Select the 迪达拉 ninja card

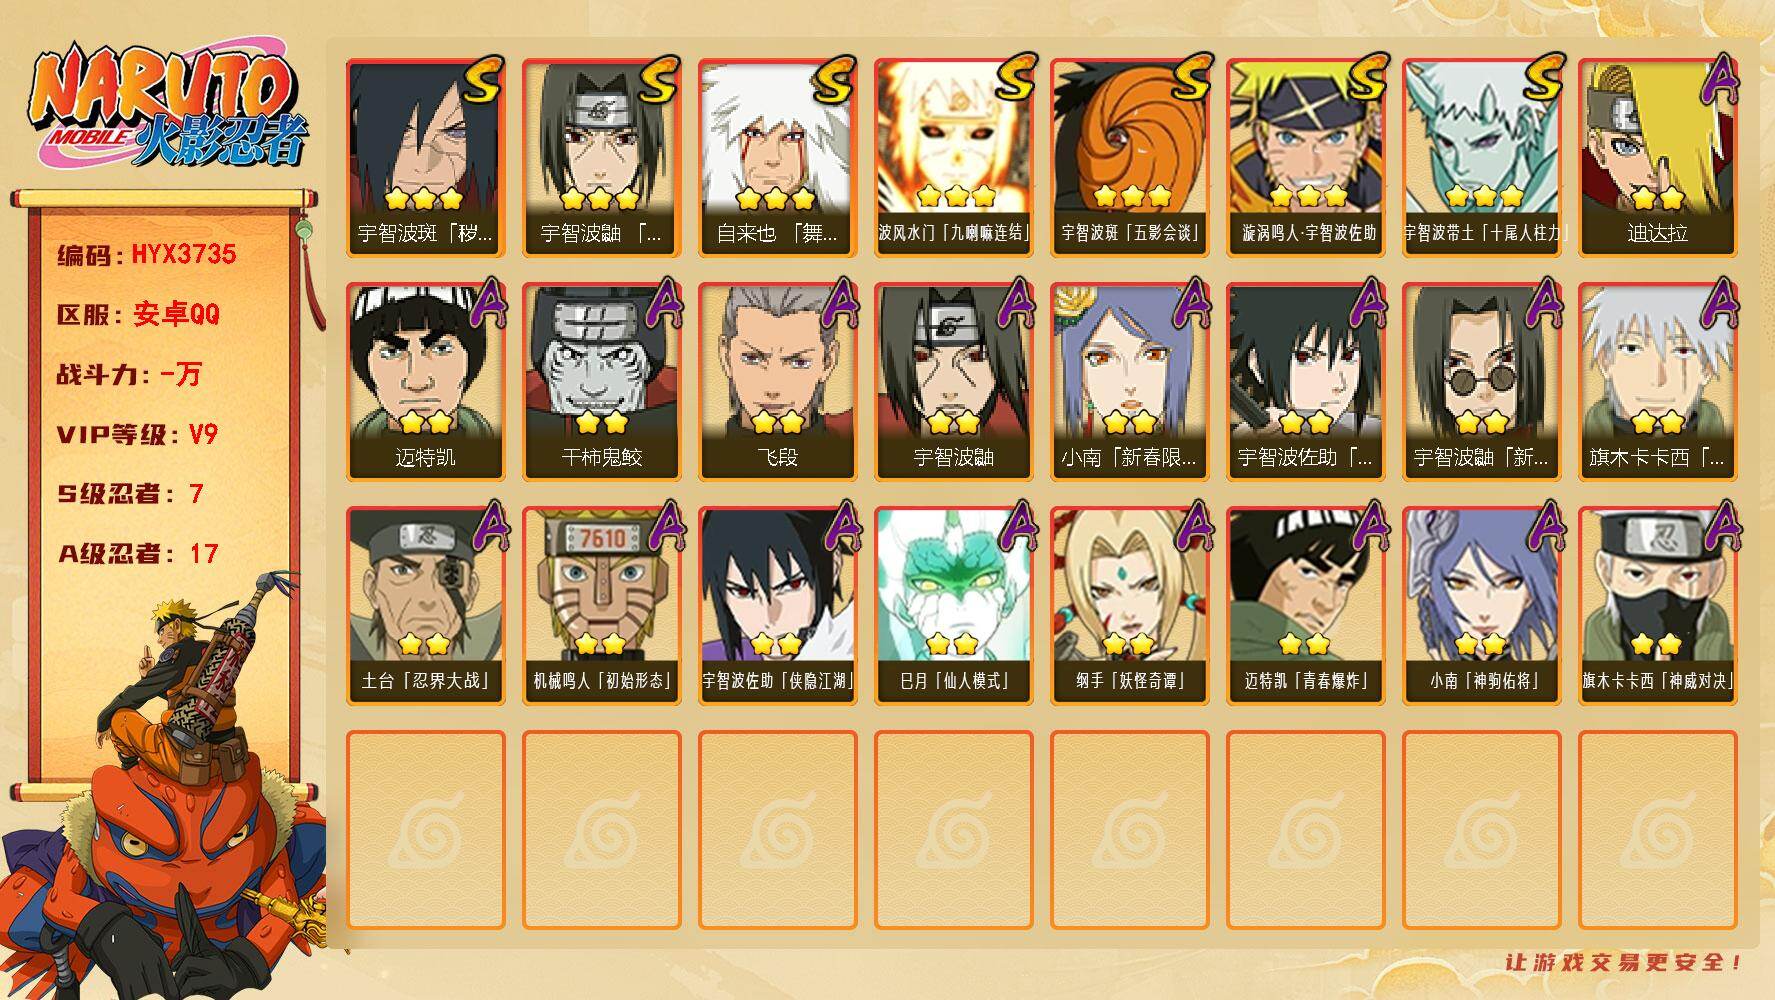coord(1658,157)
